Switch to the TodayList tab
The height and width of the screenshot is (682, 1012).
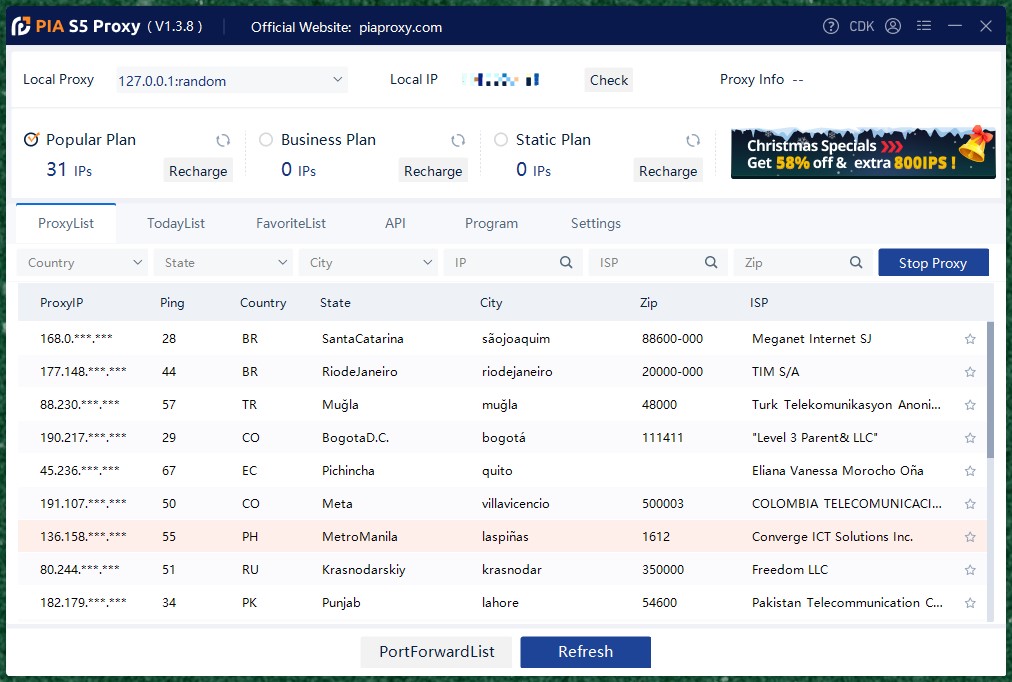point(176,223)
